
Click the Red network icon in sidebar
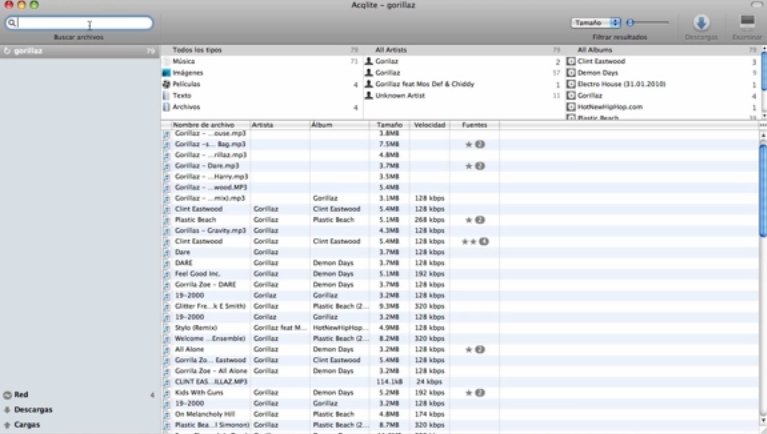coord(7,395)
